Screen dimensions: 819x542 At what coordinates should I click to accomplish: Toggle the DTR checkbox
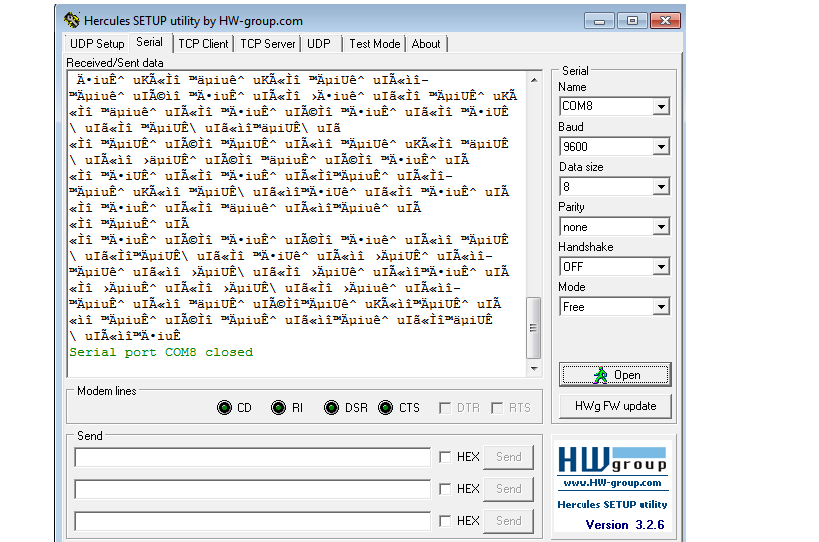[x=445, y=408]
